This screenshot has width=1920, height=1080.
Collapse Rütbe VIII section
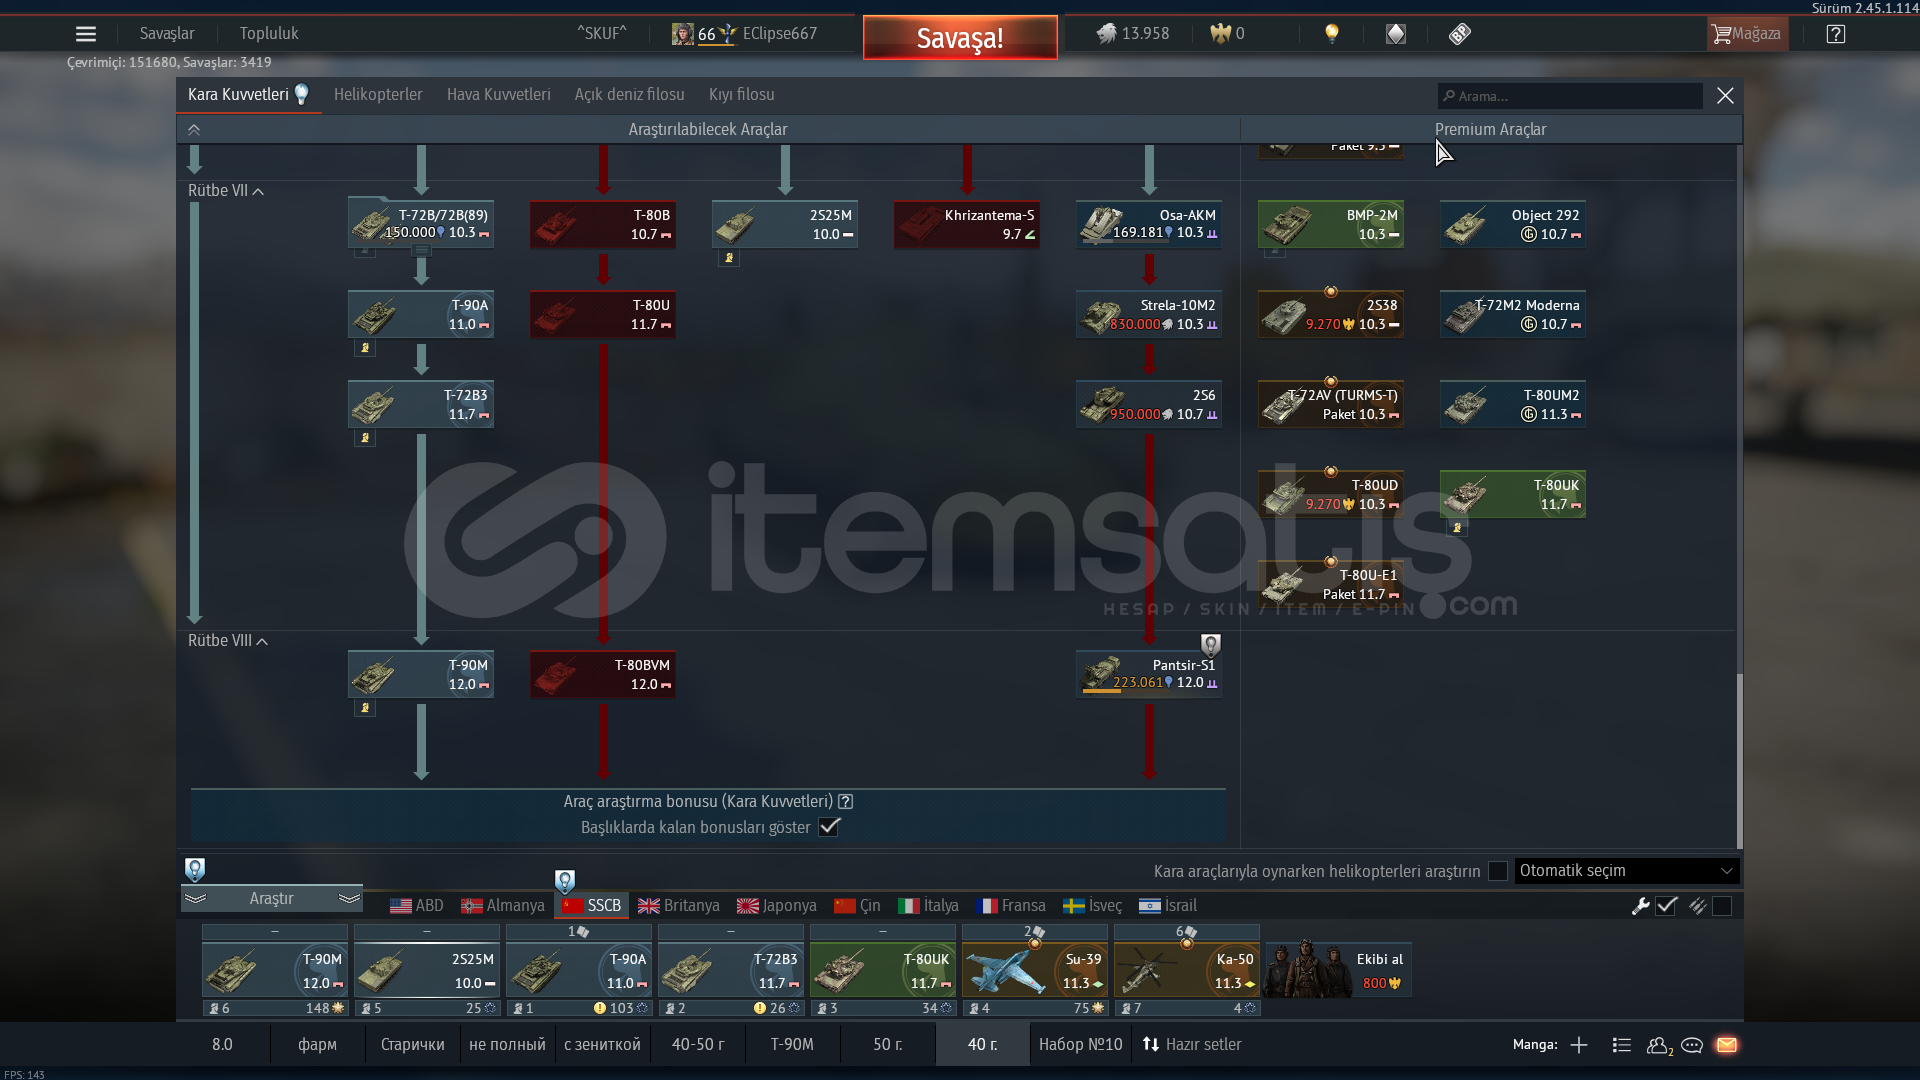tap(227, 641)
